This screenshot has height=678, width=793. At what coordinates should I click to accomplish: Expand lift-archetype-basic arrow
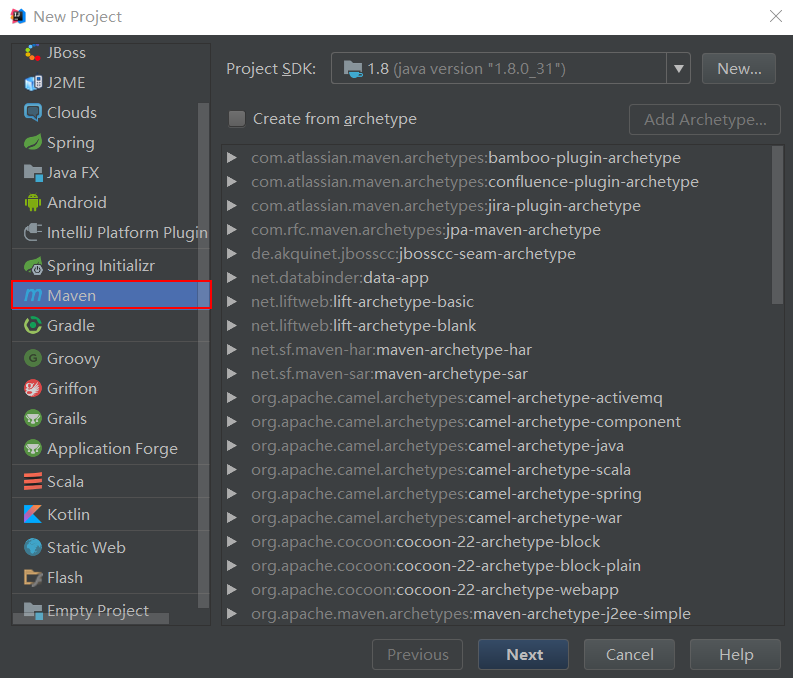point(232,302)
